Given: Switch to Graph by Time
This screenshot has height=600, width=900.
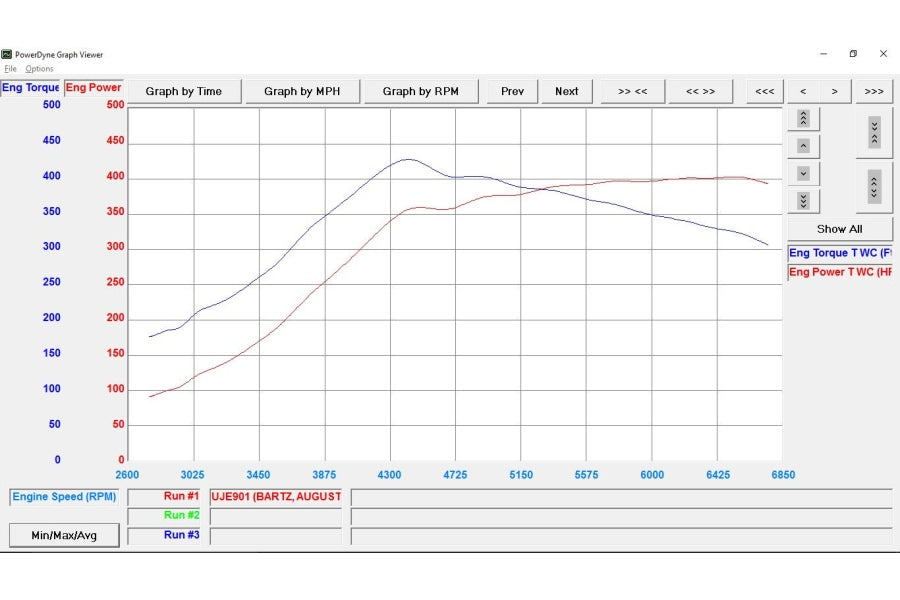Looking at the screenshot, I should click(x=184, y=91).
